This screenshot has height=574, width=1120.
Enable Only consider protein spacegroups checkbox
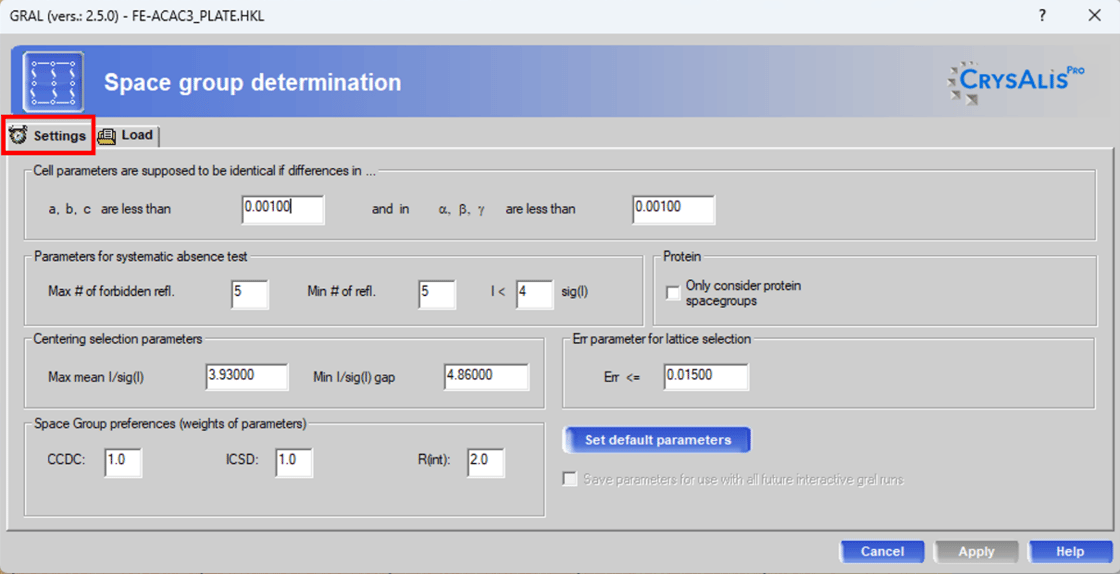pyautogui.click(x=674, y=293)
